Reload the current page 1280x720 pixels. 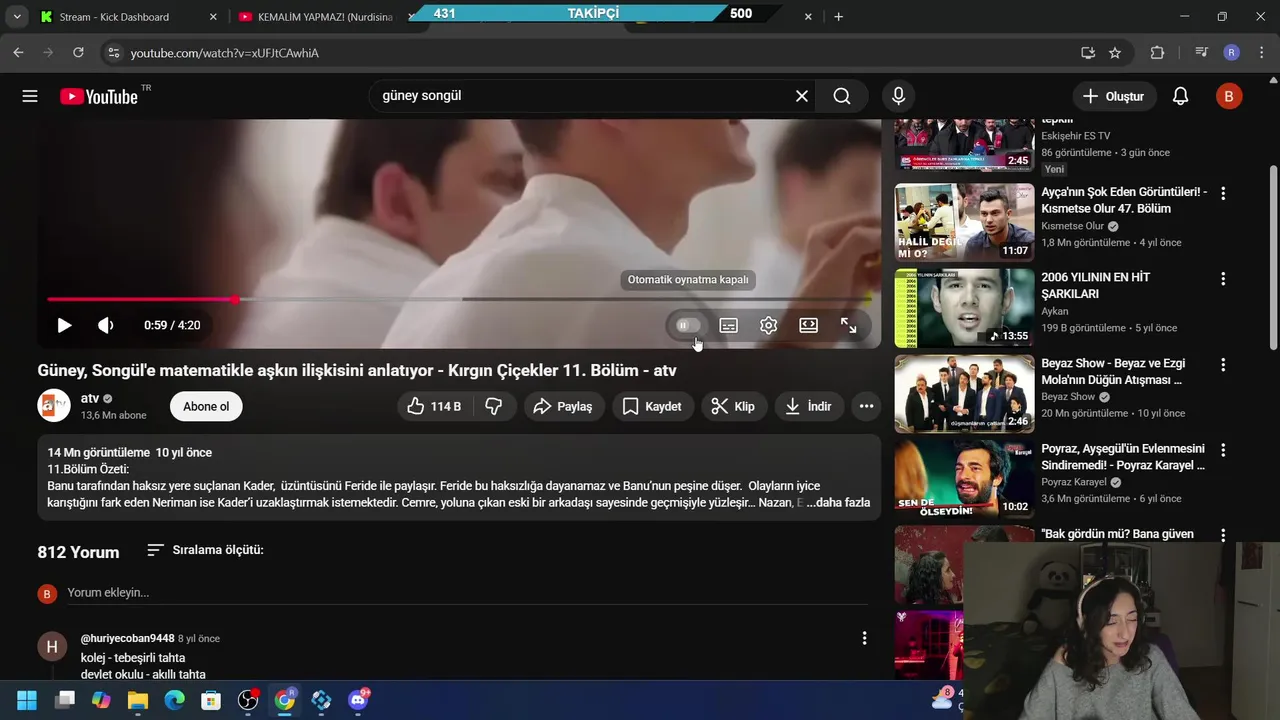(78, 53)
